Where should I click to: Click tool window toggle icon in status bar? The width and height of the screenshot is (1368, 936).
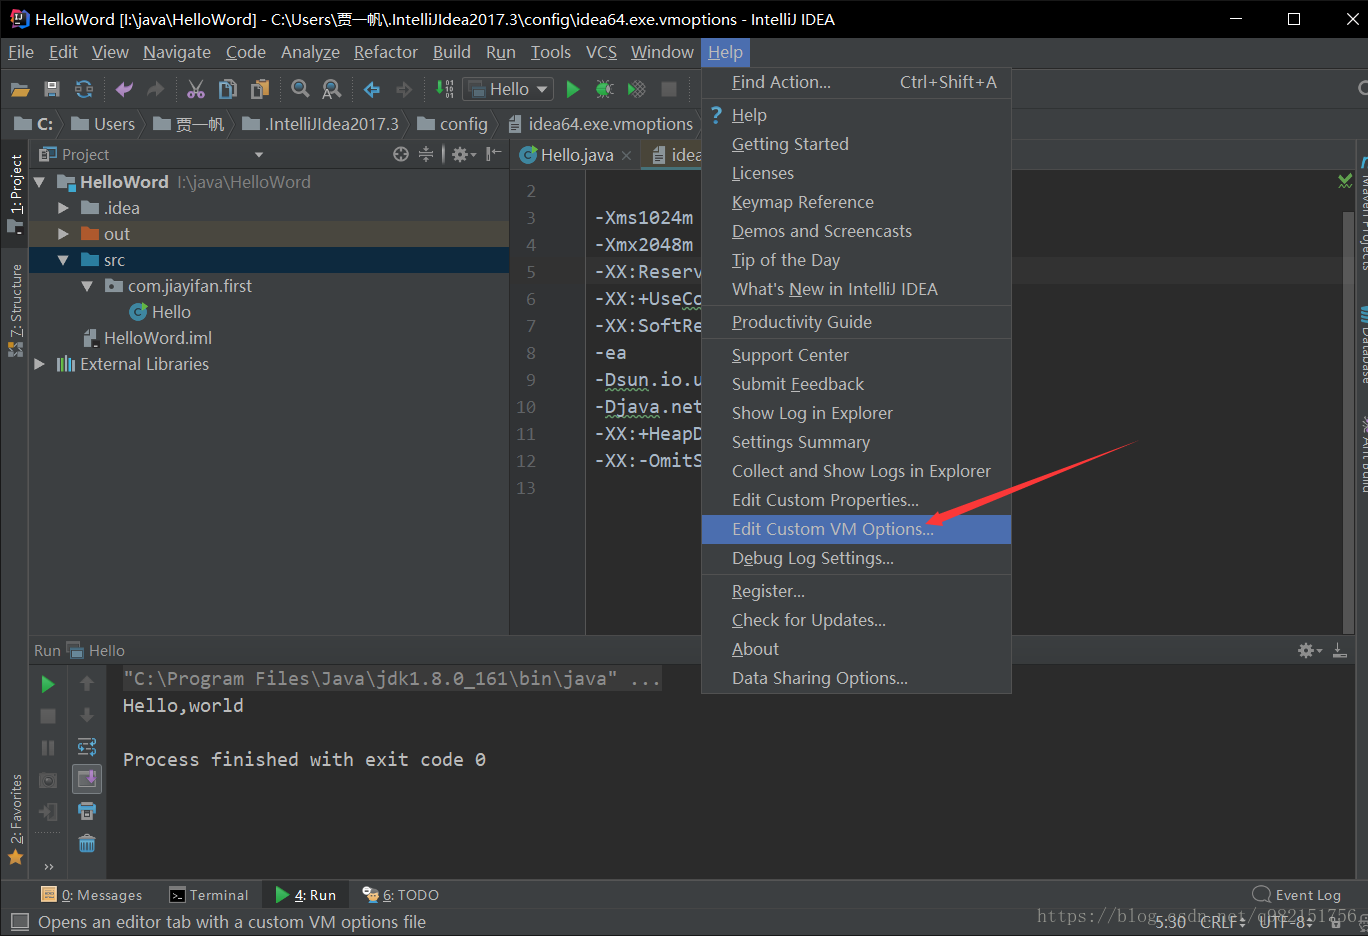(19, 921)
